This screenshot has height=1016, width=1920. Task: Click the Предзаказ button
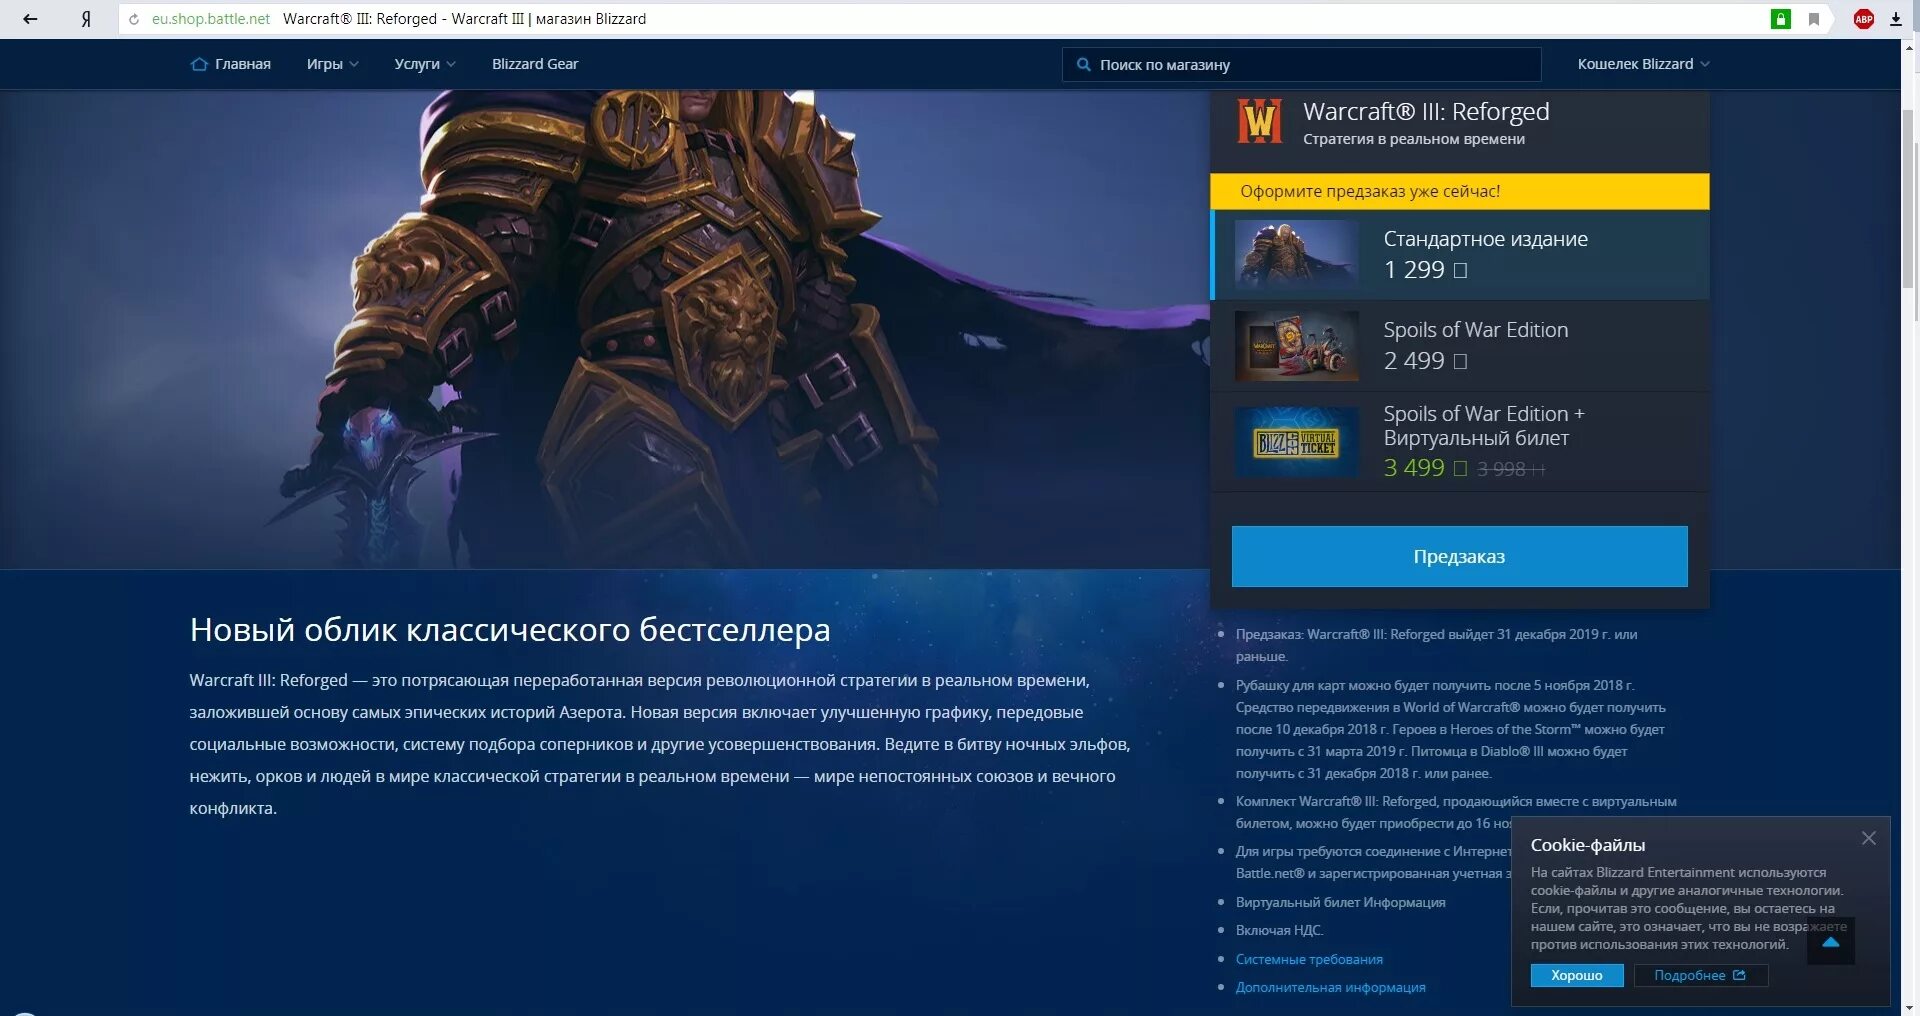point(1459,556)
